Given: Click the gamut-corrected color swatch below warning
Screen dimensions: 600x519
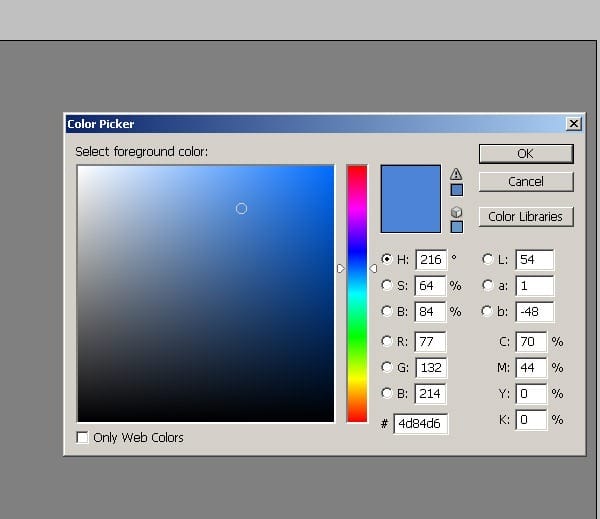Looking at the screenshot, I should (x=456, y=189).
